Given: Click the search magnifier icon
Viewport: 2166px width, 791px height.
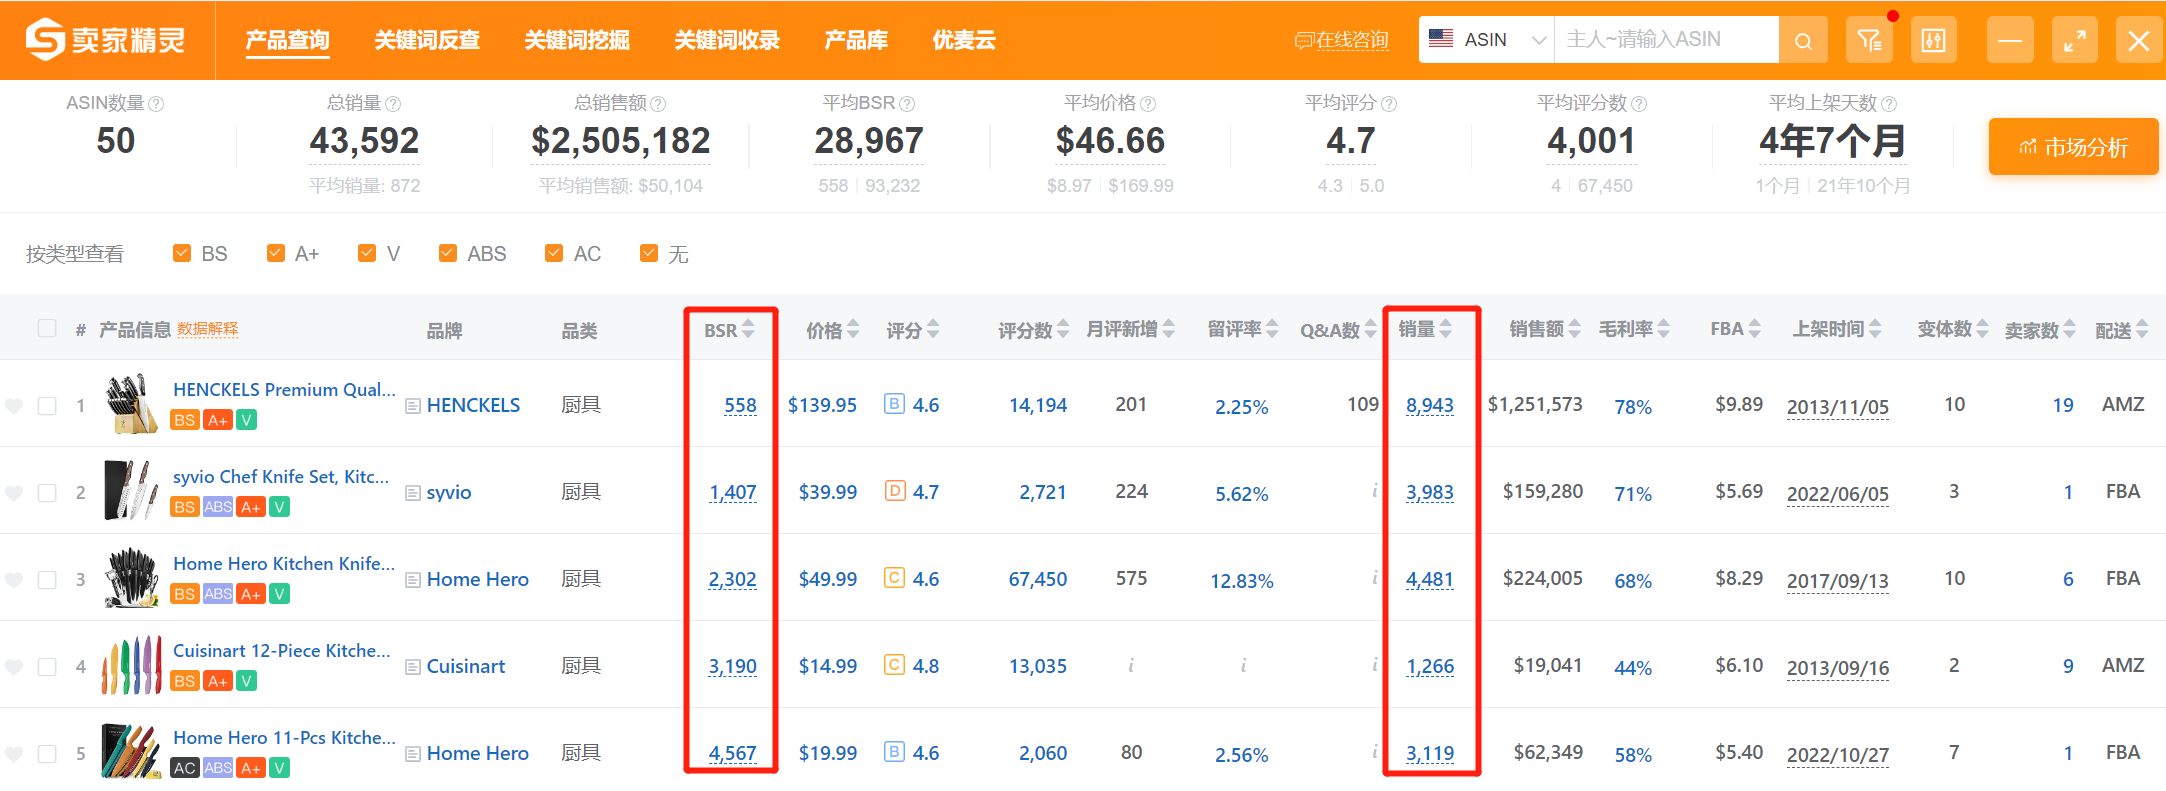Looking at the screenshot, I should pyautogui.click(x=1803, y=41).
